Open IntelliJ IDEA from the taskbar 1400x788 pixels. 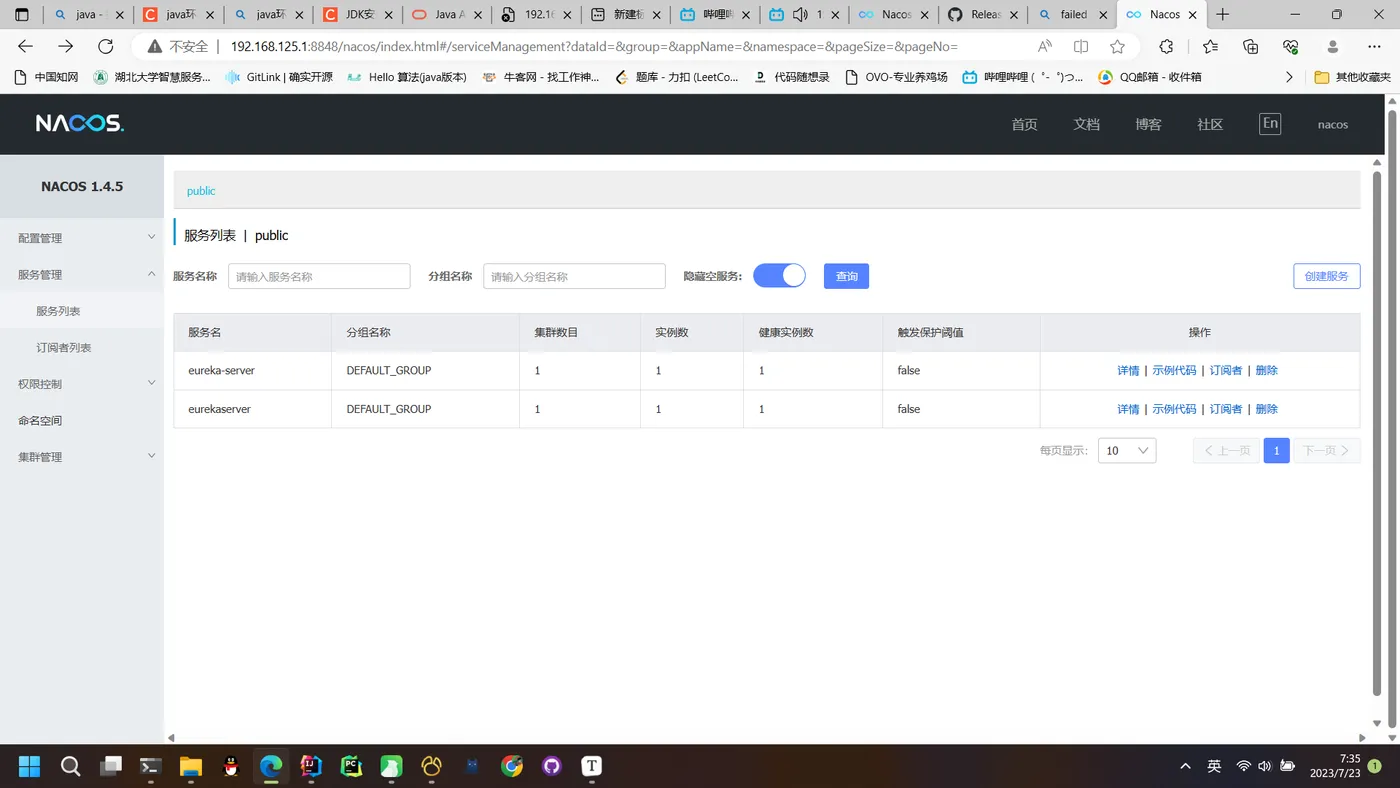point(311,766)
